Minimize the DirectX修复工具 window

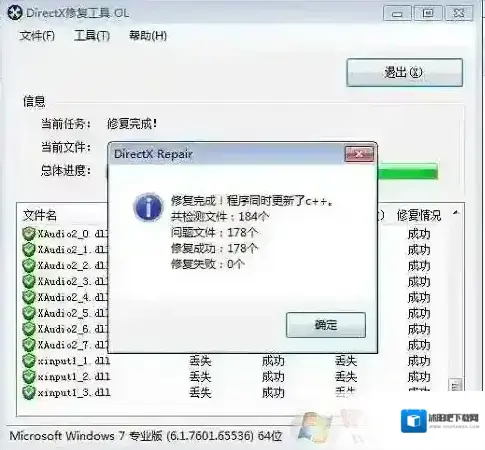click(397, 13)
